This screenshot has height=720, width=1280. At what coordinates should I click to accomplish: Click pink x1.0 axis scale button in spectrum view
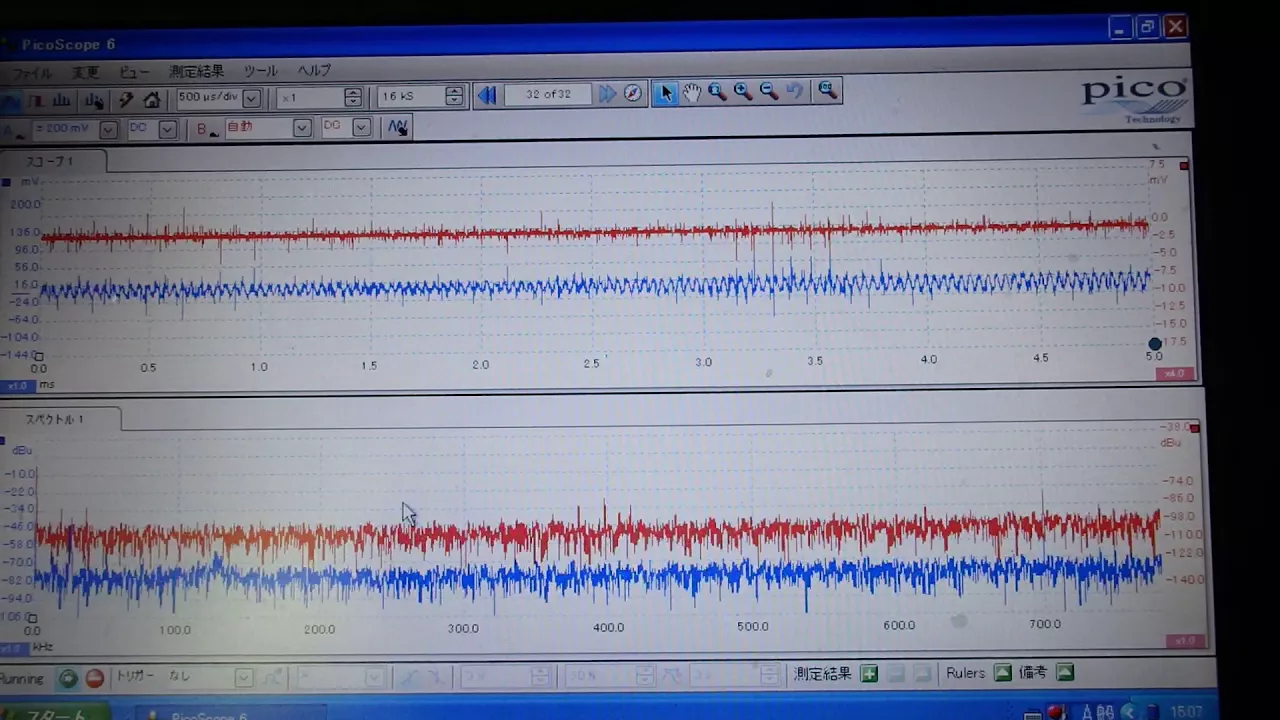1185,641
